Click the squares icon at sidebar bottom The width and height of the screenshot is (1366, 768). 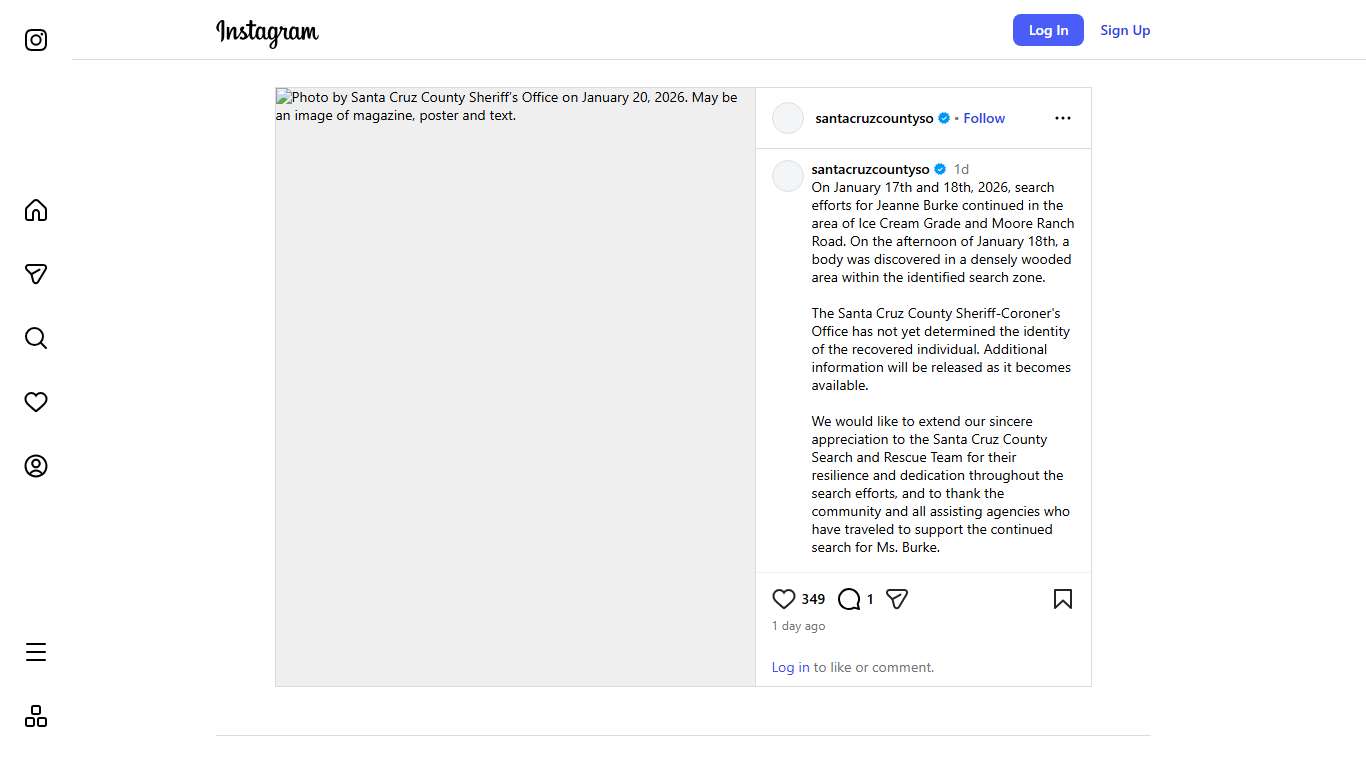tap(36, 716)
